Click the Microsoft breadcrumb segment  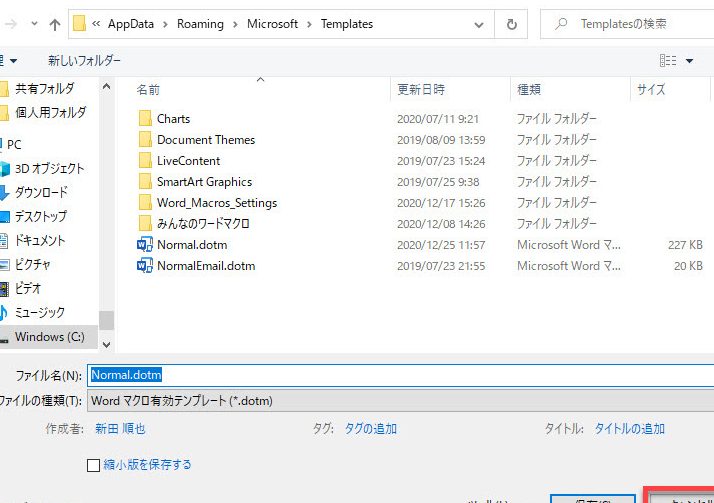coord(272,24)
